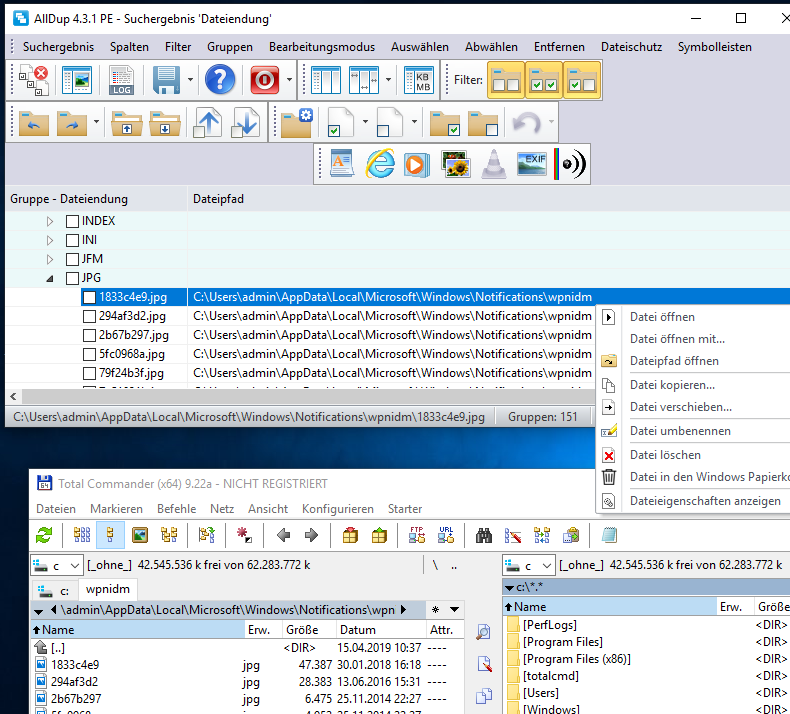Open the Bearbeitungsmodus menu
790x714 pixels.
click(321, 47)
